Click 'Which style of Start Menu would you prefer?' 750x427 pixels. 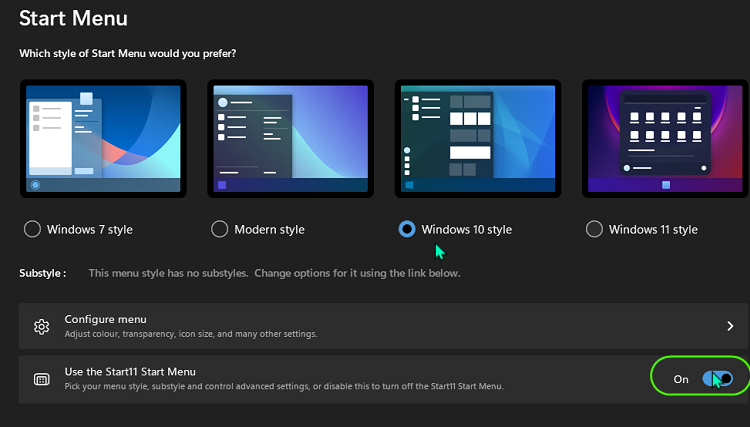coord(128,54)
